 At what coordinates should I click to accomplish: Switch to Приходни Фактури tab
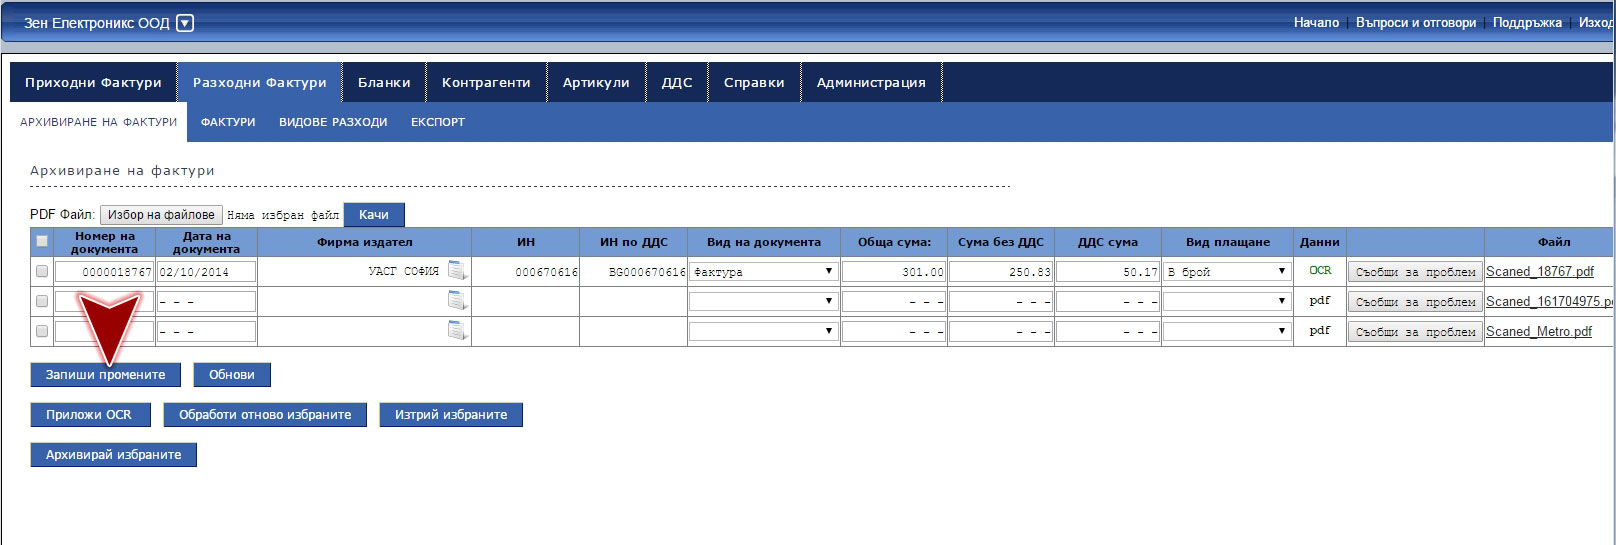point(93,82)
